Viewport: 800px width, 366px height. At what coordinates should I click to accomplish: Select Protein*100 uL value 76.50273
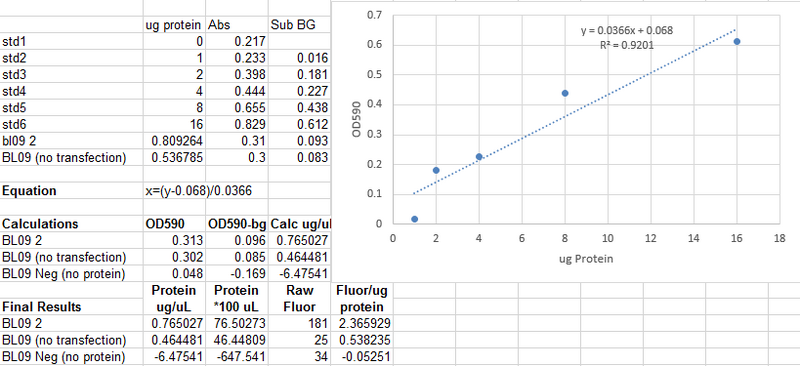tap(237, 324)
